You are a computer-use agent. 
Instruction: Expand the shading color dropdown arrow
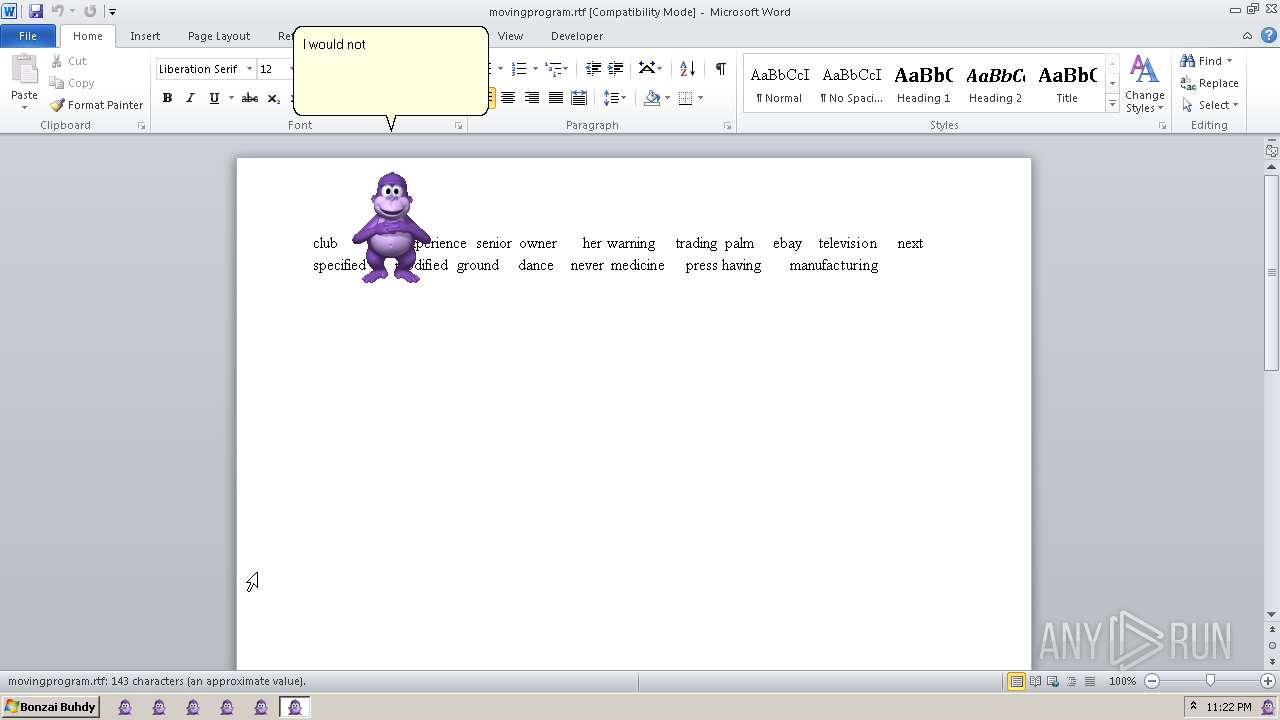pyautogui.click(x=667, y=98)
